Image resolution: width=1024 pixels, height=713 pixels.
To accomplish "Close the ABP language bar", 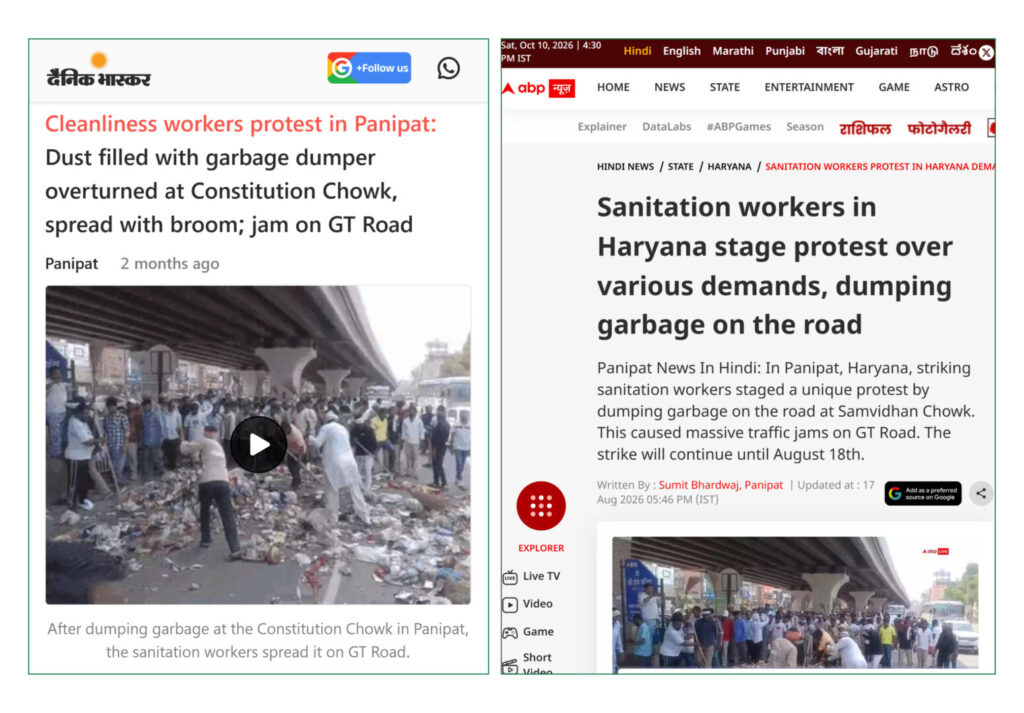I will point(986,52).
